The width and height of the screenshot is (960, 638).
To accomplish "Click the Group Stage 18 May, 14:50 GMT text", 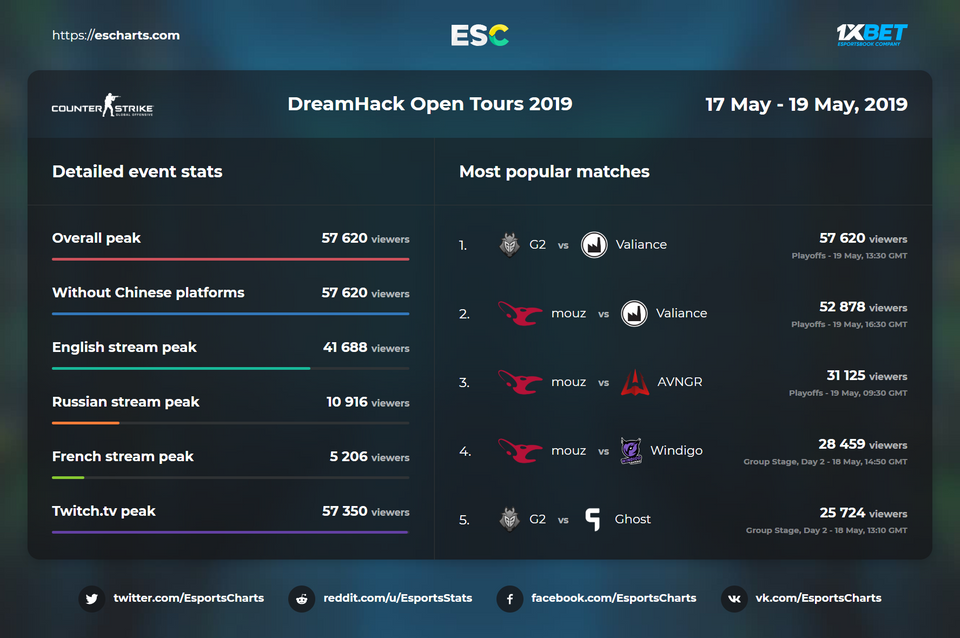I will (825, 462).
